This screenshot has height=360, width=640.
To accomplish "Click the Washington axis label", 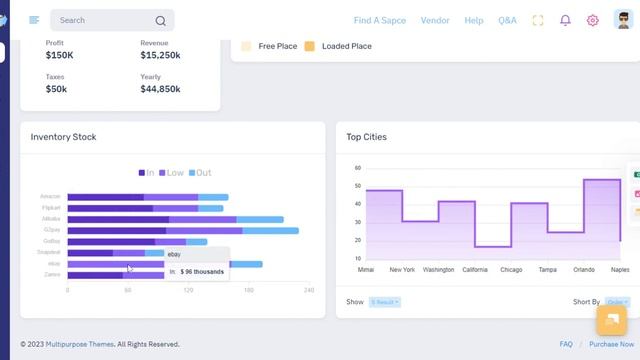I will [x=438, y=270].
